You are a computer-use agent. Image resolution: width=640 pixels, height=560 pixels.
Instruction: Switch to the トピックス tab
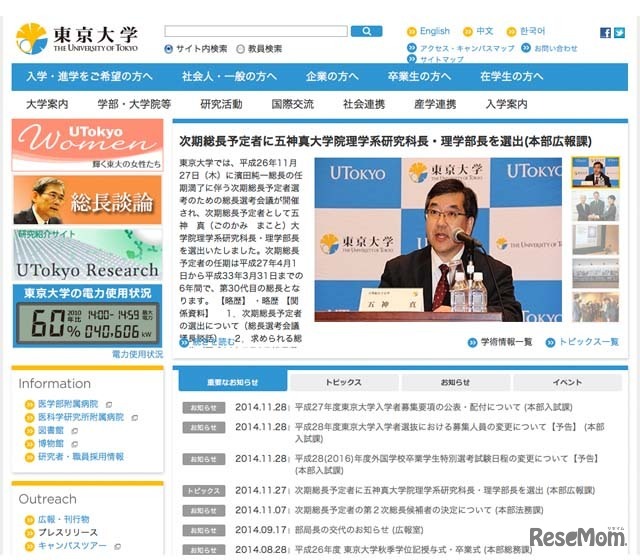point(344,382)
